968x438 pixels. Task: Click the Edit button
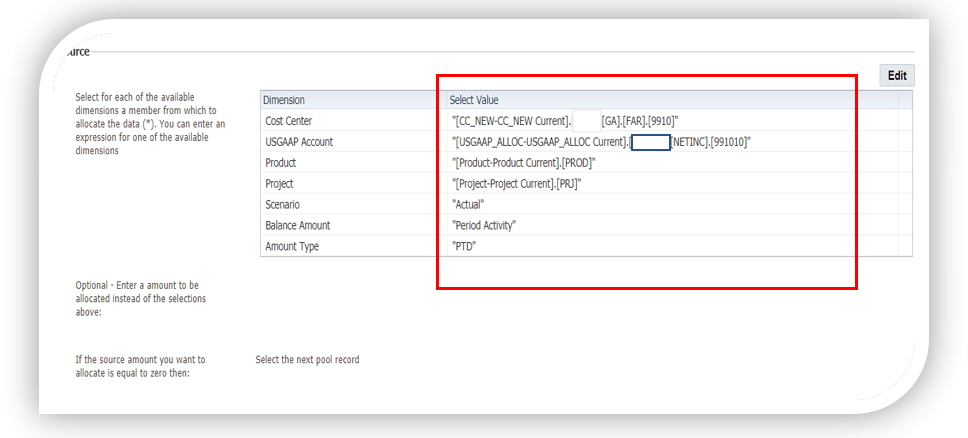coord(897,76)
